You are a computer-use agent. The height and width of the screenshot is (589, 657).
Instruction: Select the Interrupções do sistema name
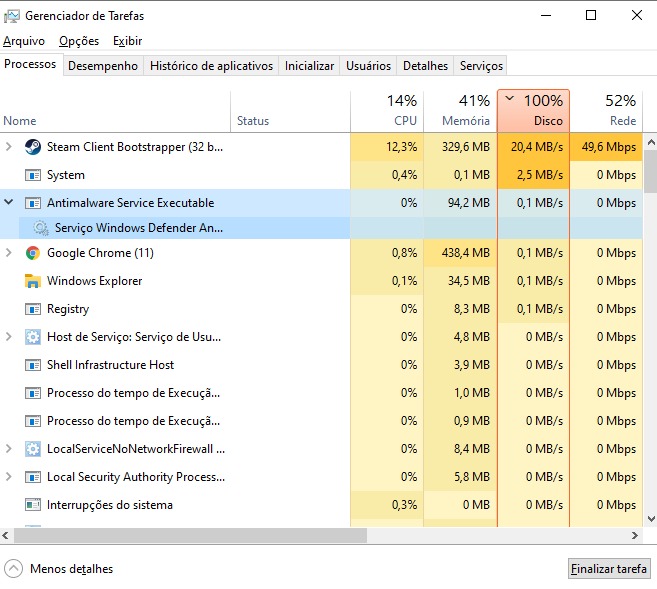coord(110,505)
